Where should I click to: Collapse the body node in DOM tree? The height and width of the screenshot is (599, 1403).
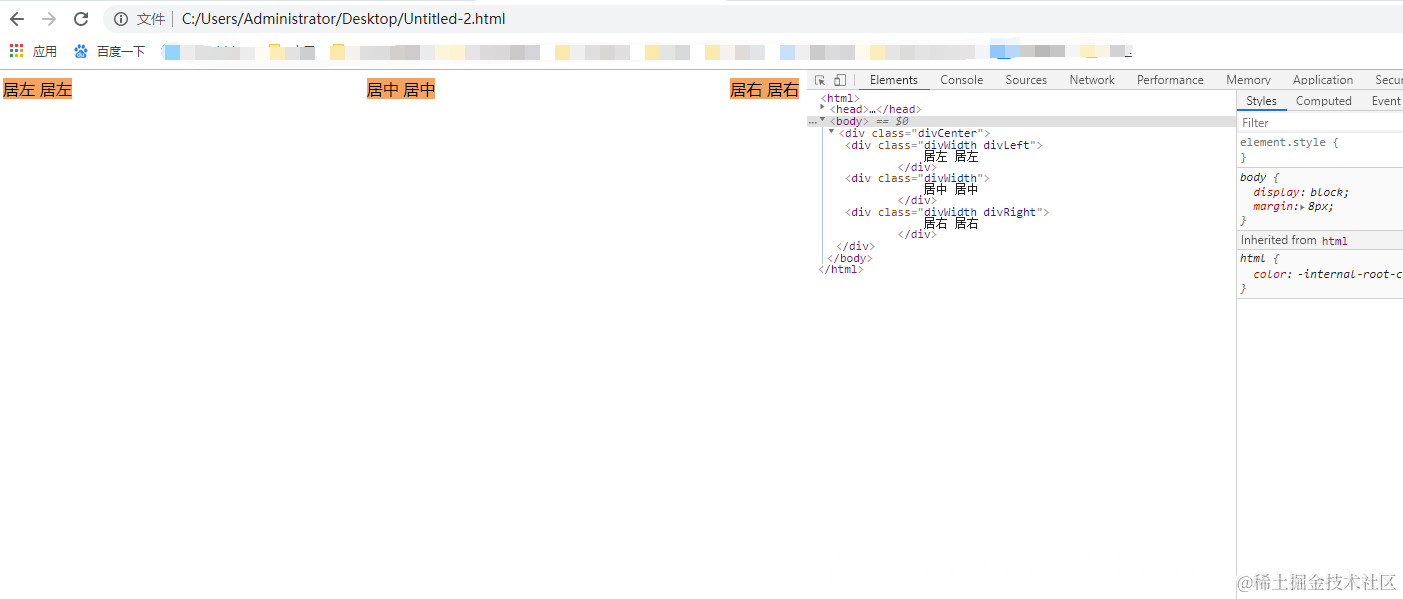click(823, 120)
